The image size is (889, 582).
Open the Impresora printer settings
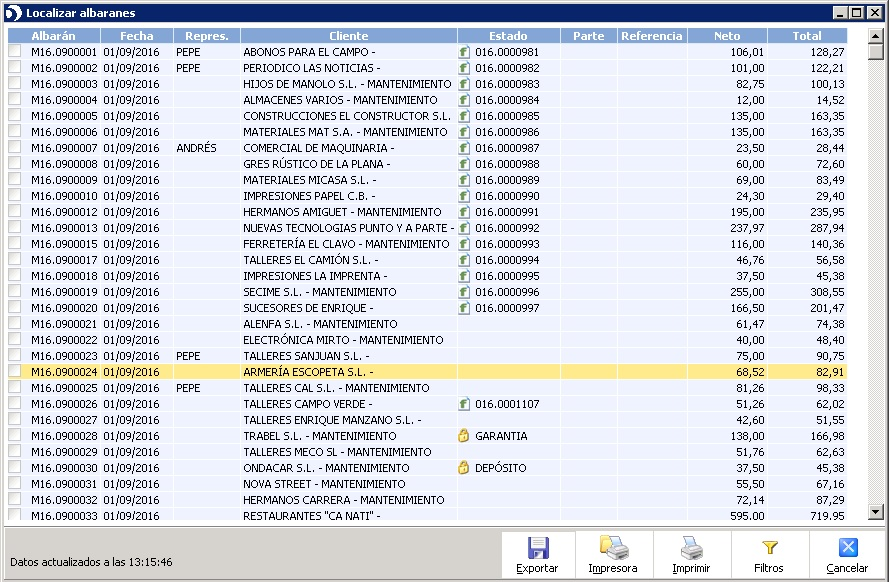[613, 555]
